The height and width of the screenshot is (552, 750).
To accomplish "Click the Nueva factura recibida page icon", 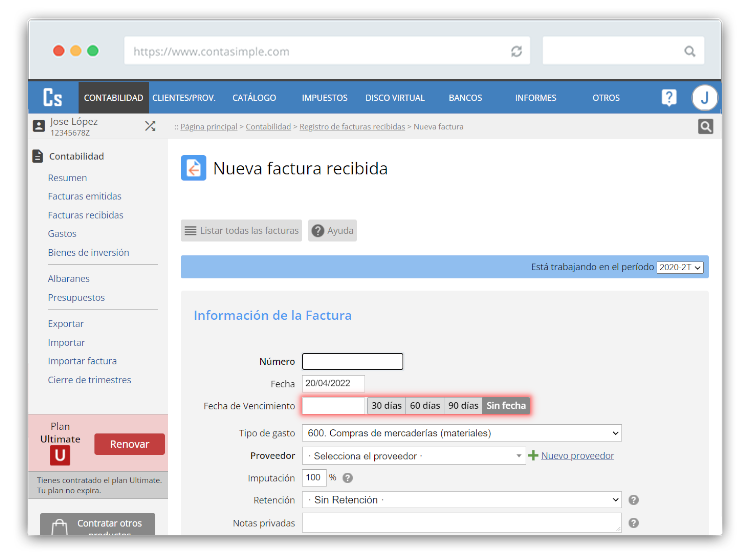I will click(x=193, y=168).
